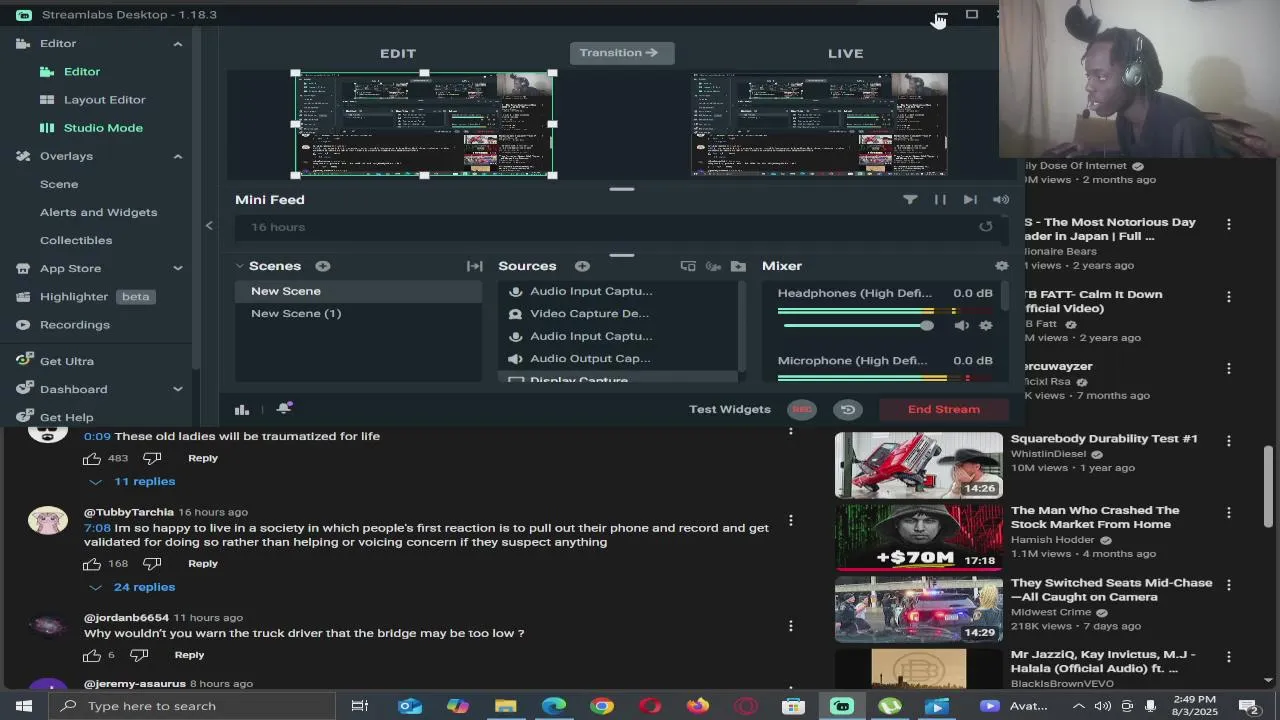This screenshot has width=1280, height=720.
Task: Open the Scene overlays entry
Action: (59, 184)
